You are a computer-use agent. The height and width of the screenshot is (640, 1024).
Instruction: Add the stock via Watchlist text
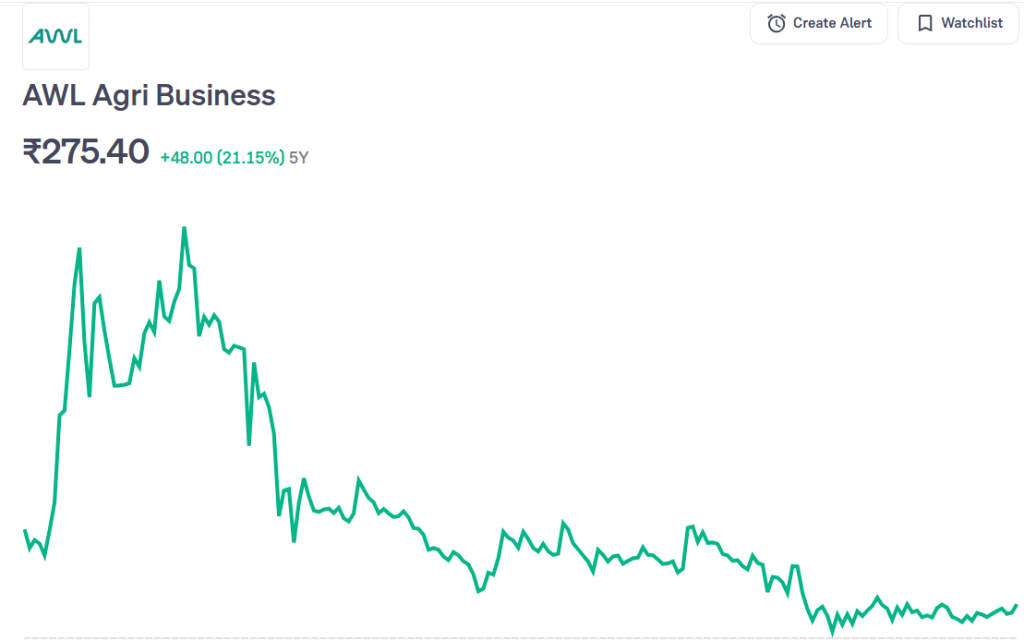click(x=971, y=23)
